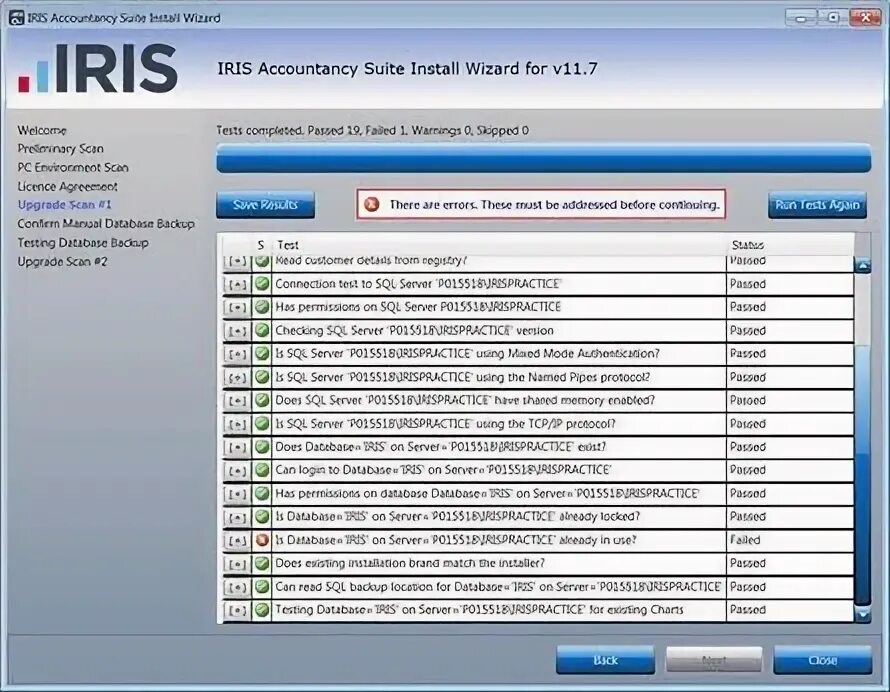This screenshot has width=890, height=692.
Task: Run Tests Again button
Action: tap(817, 205)
